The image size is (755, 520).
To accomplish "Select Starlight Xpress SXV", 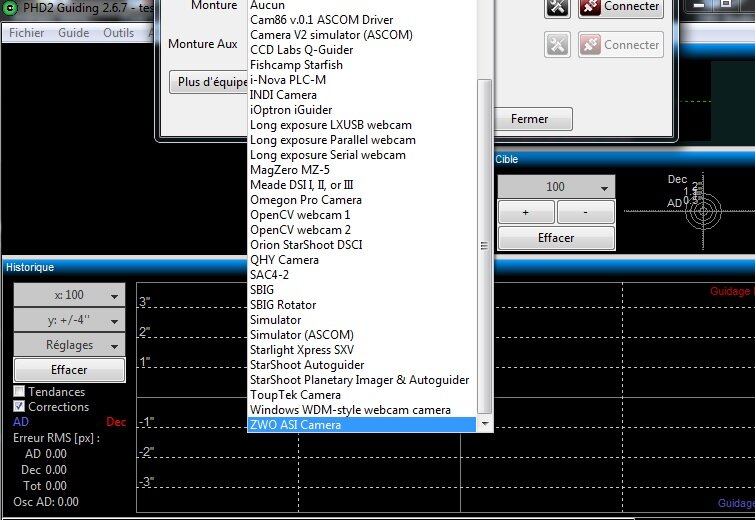I will pyautogui.click(x=362, y=350).
